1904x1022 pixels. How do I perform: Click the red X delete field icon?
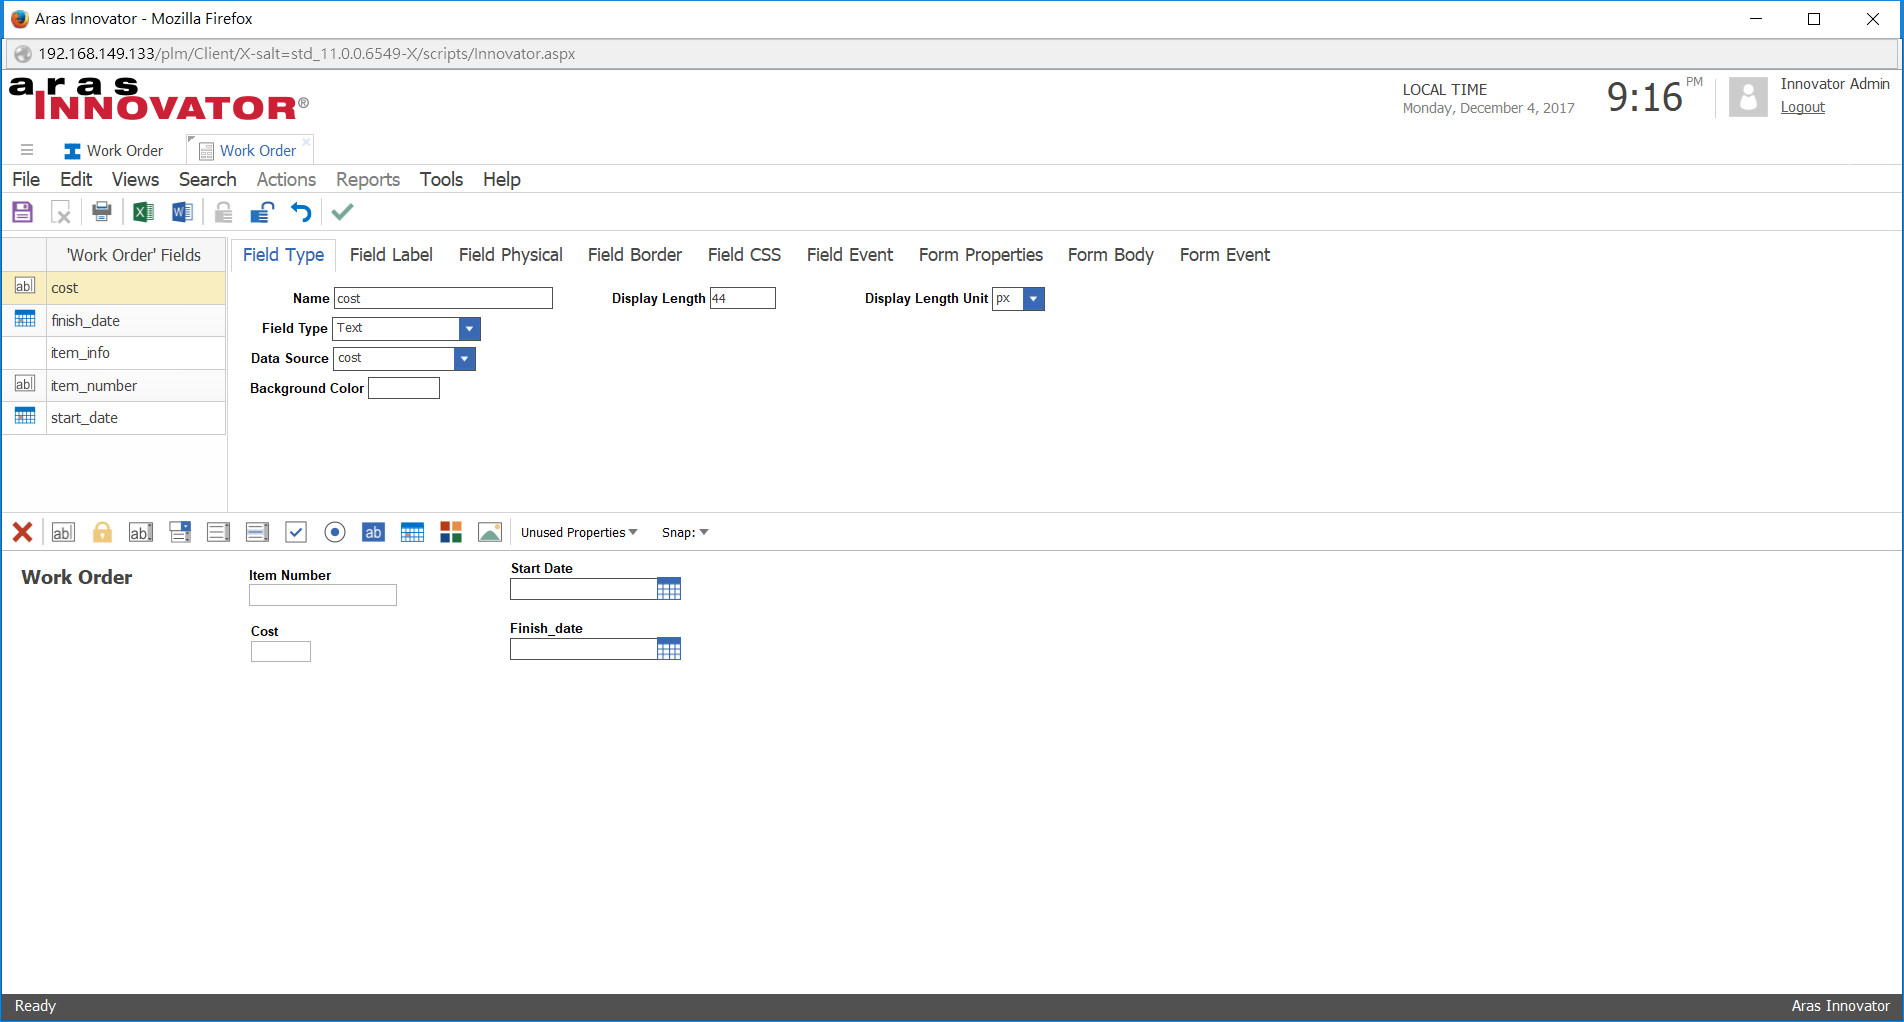pos(22,532)
